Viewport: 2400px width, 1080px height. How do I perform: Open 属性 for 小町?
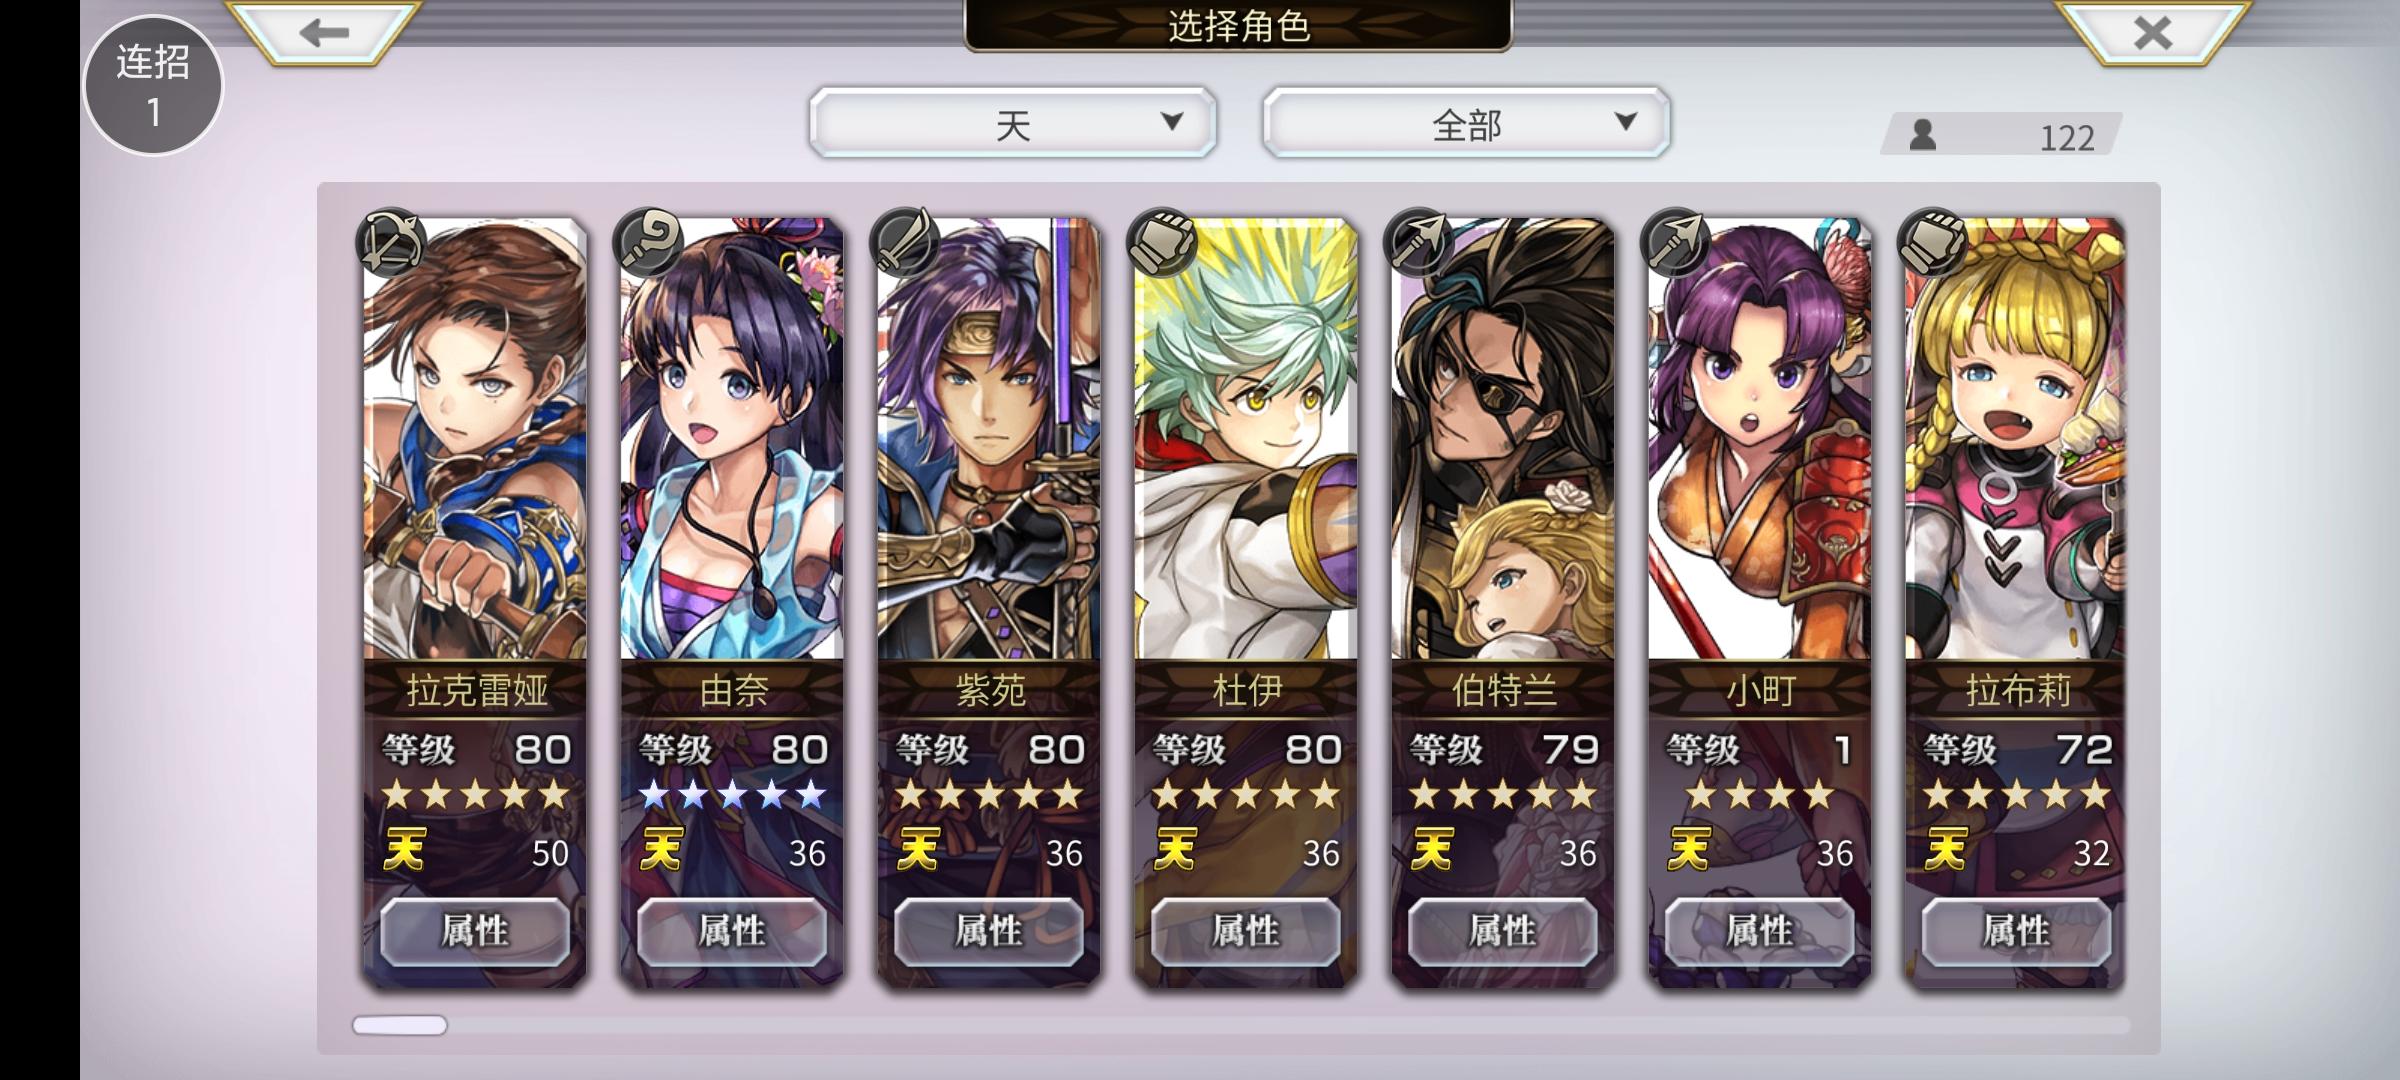pyautogui.click(x=1759, y=931)
